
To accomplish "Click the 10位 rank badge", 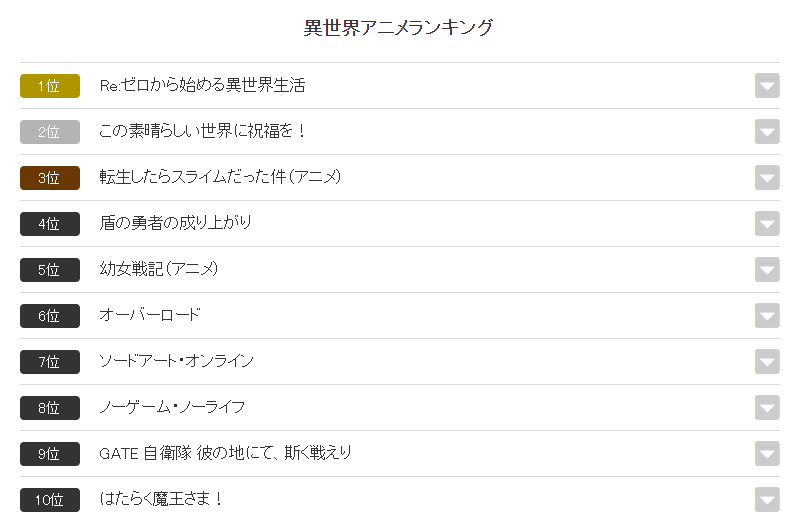I will (x=50, y=500).
